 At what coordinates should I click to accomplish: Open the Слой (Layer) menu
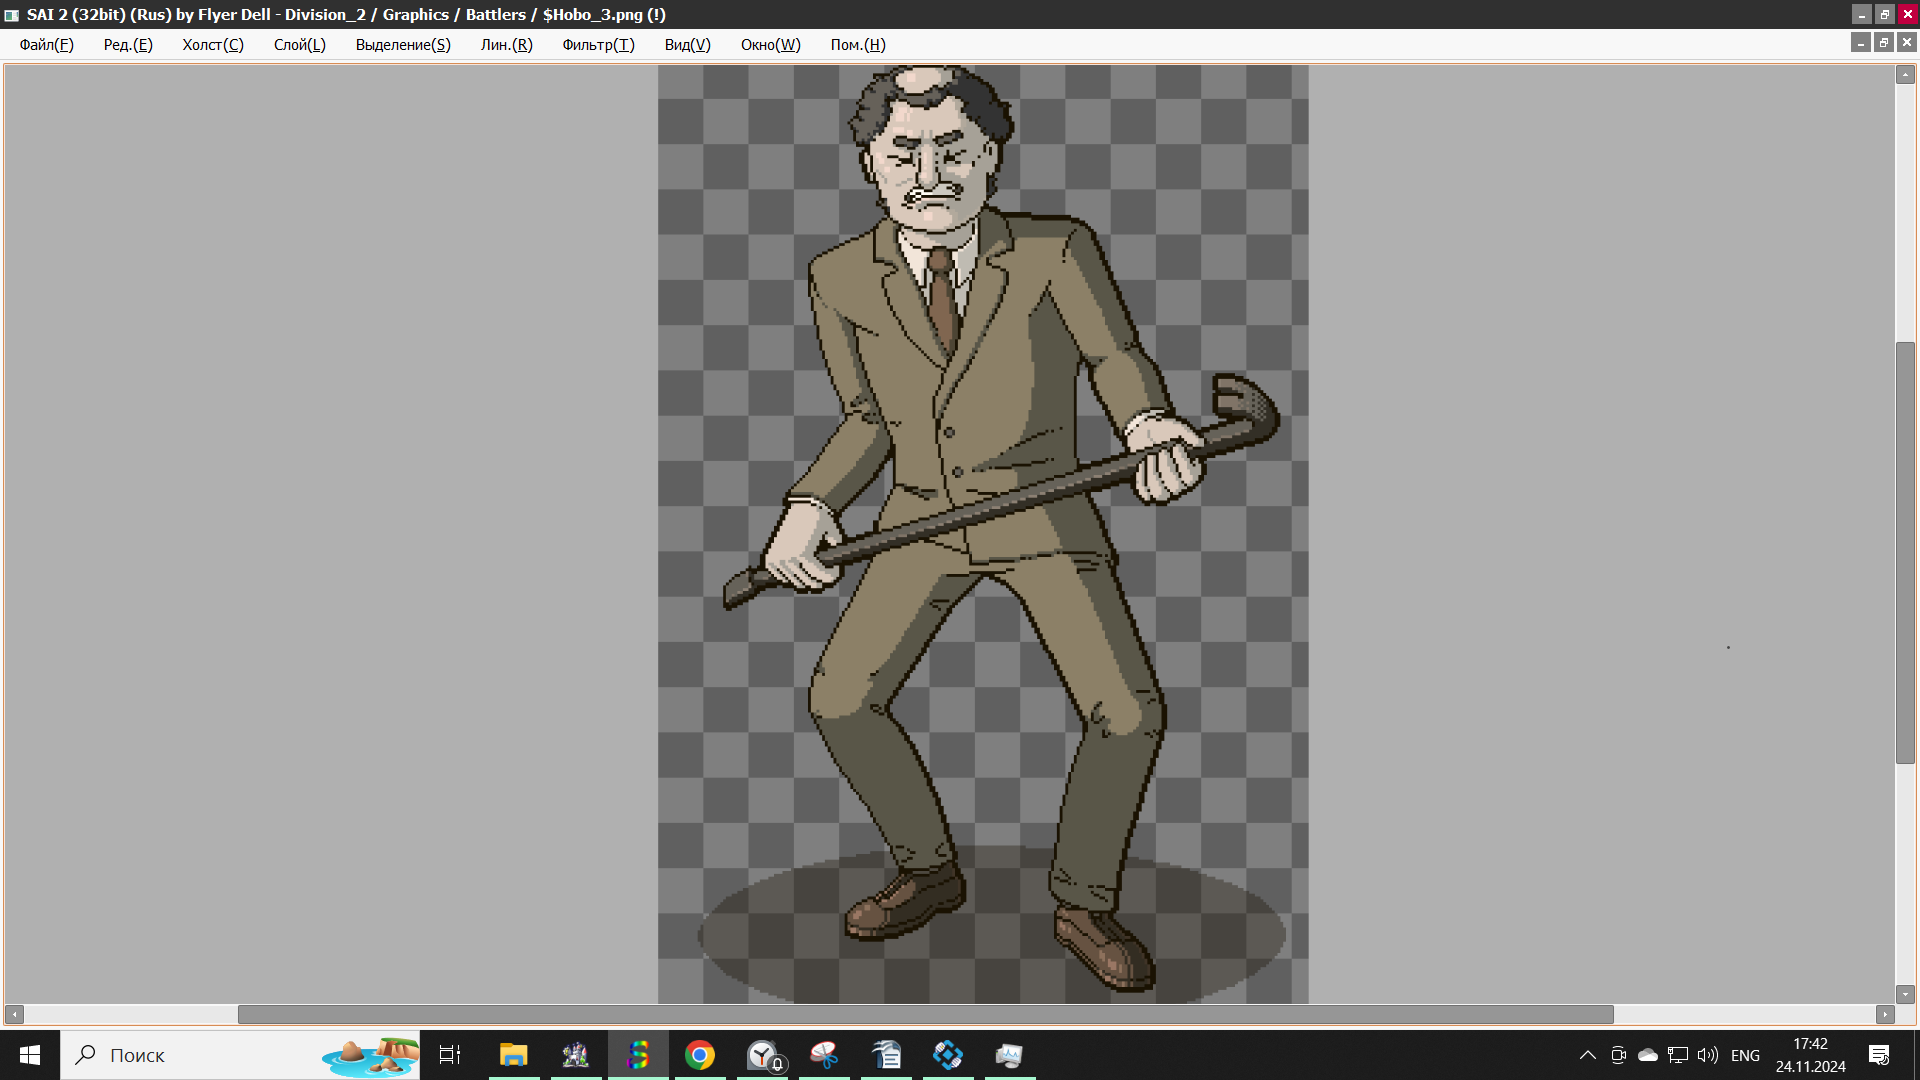click(x=299, y=45)
